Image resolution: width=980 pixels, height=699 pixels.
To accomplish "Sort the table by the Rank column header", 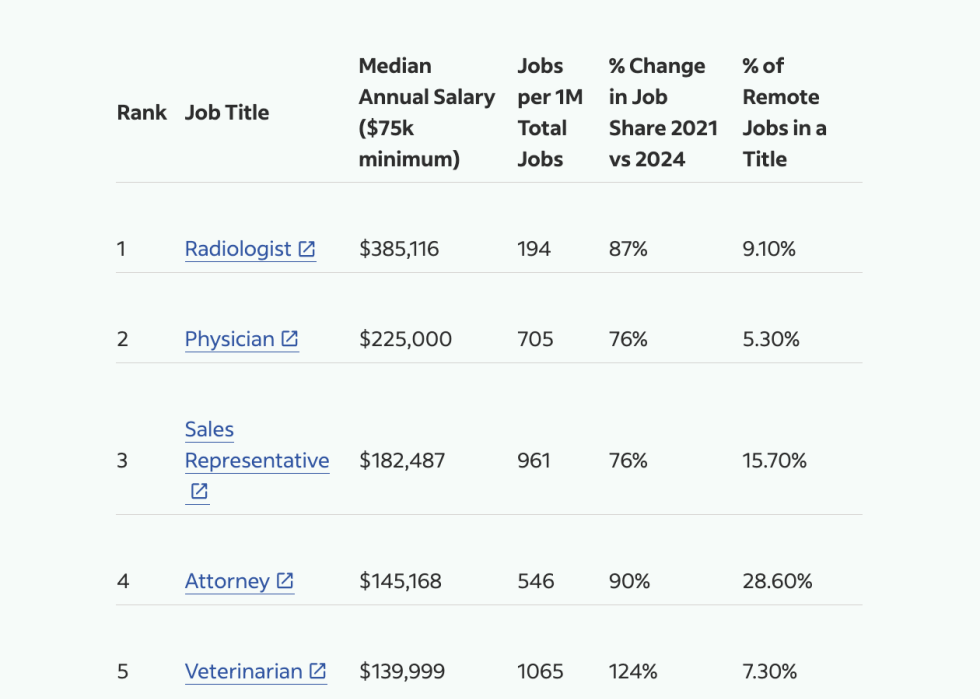I will pyautogui.click(x=141, y=112).
